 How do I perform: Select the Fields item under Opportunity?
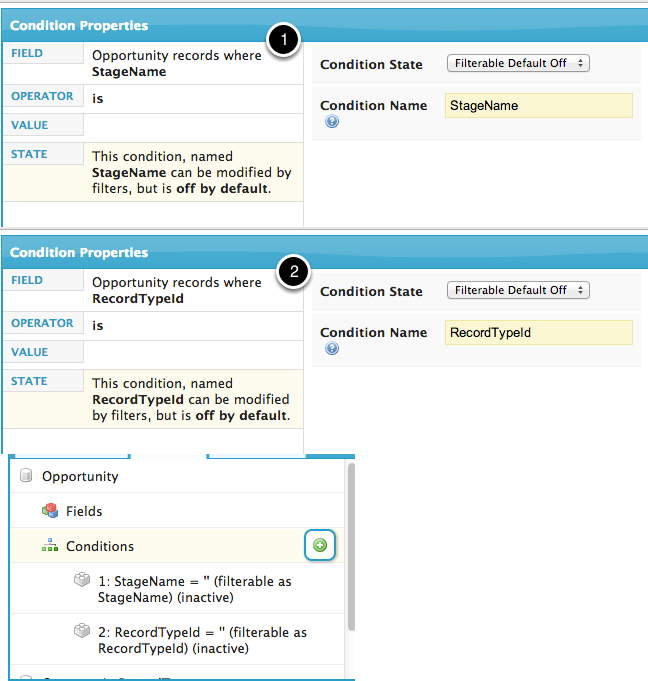[x=84, y=511]
